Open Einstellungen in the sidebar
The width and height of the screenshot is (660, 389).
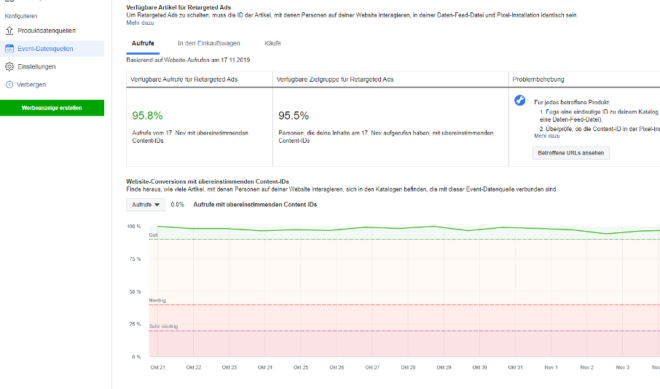[x=37, y=67]
